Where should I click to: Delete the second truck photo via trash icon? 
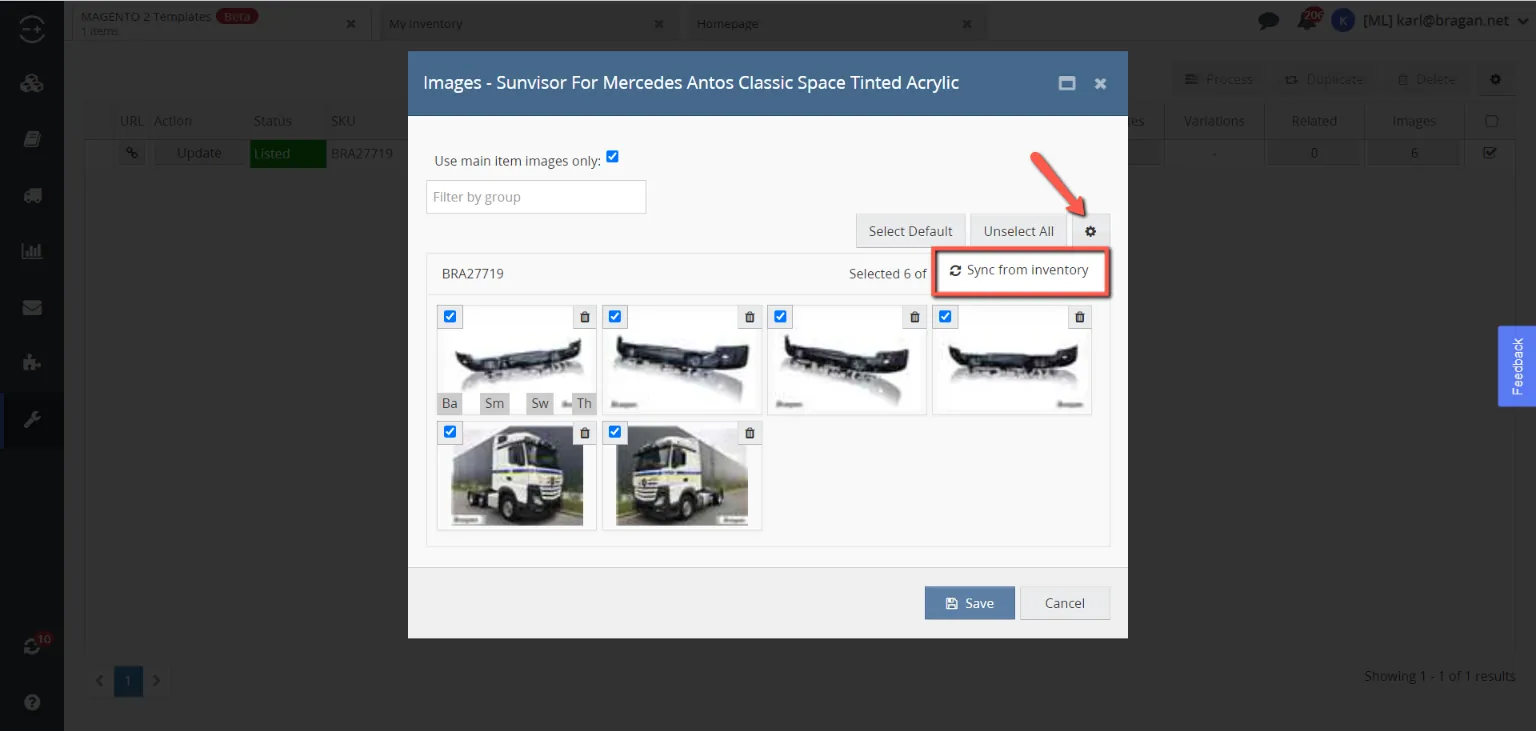pyautogui.click(x=750, y=433)
